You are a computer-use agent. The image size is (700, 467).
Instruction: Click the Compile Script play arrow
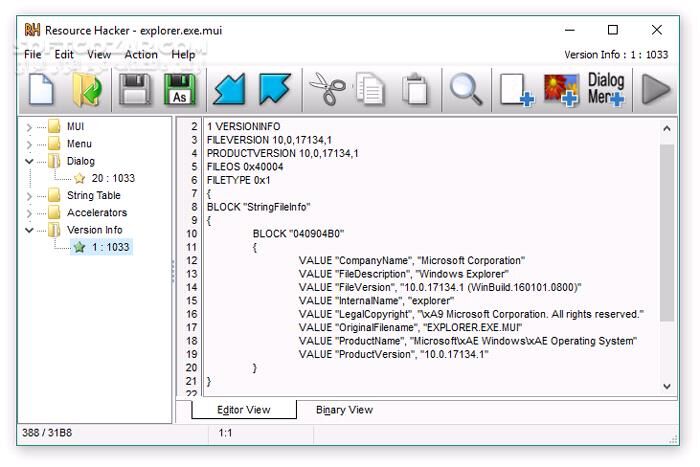[x=655, y=89]
